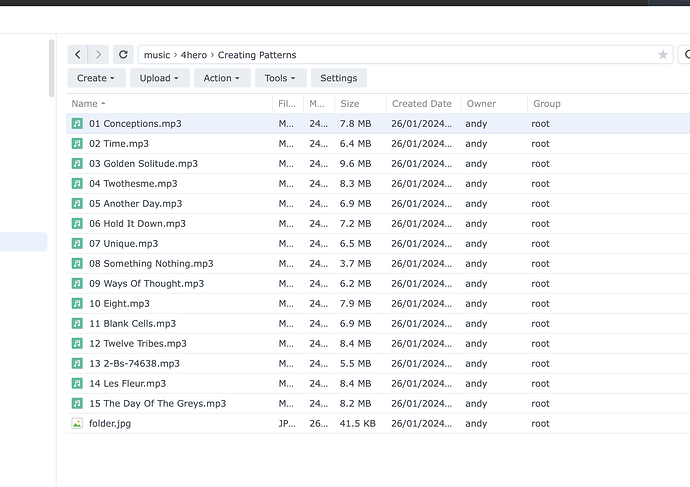Go forward with the right arrow button
The image size is (690, 487).
point(99,55)
